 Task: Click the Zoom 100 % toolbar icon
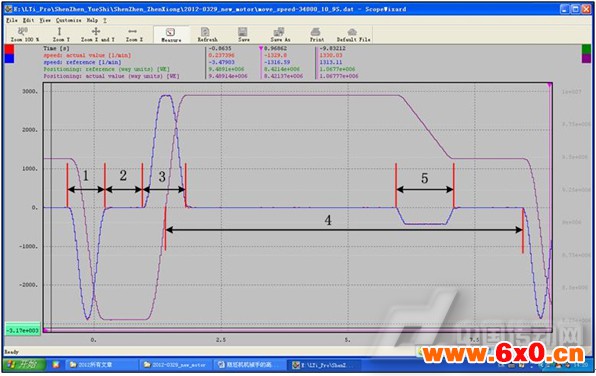[x=24, y=34]
